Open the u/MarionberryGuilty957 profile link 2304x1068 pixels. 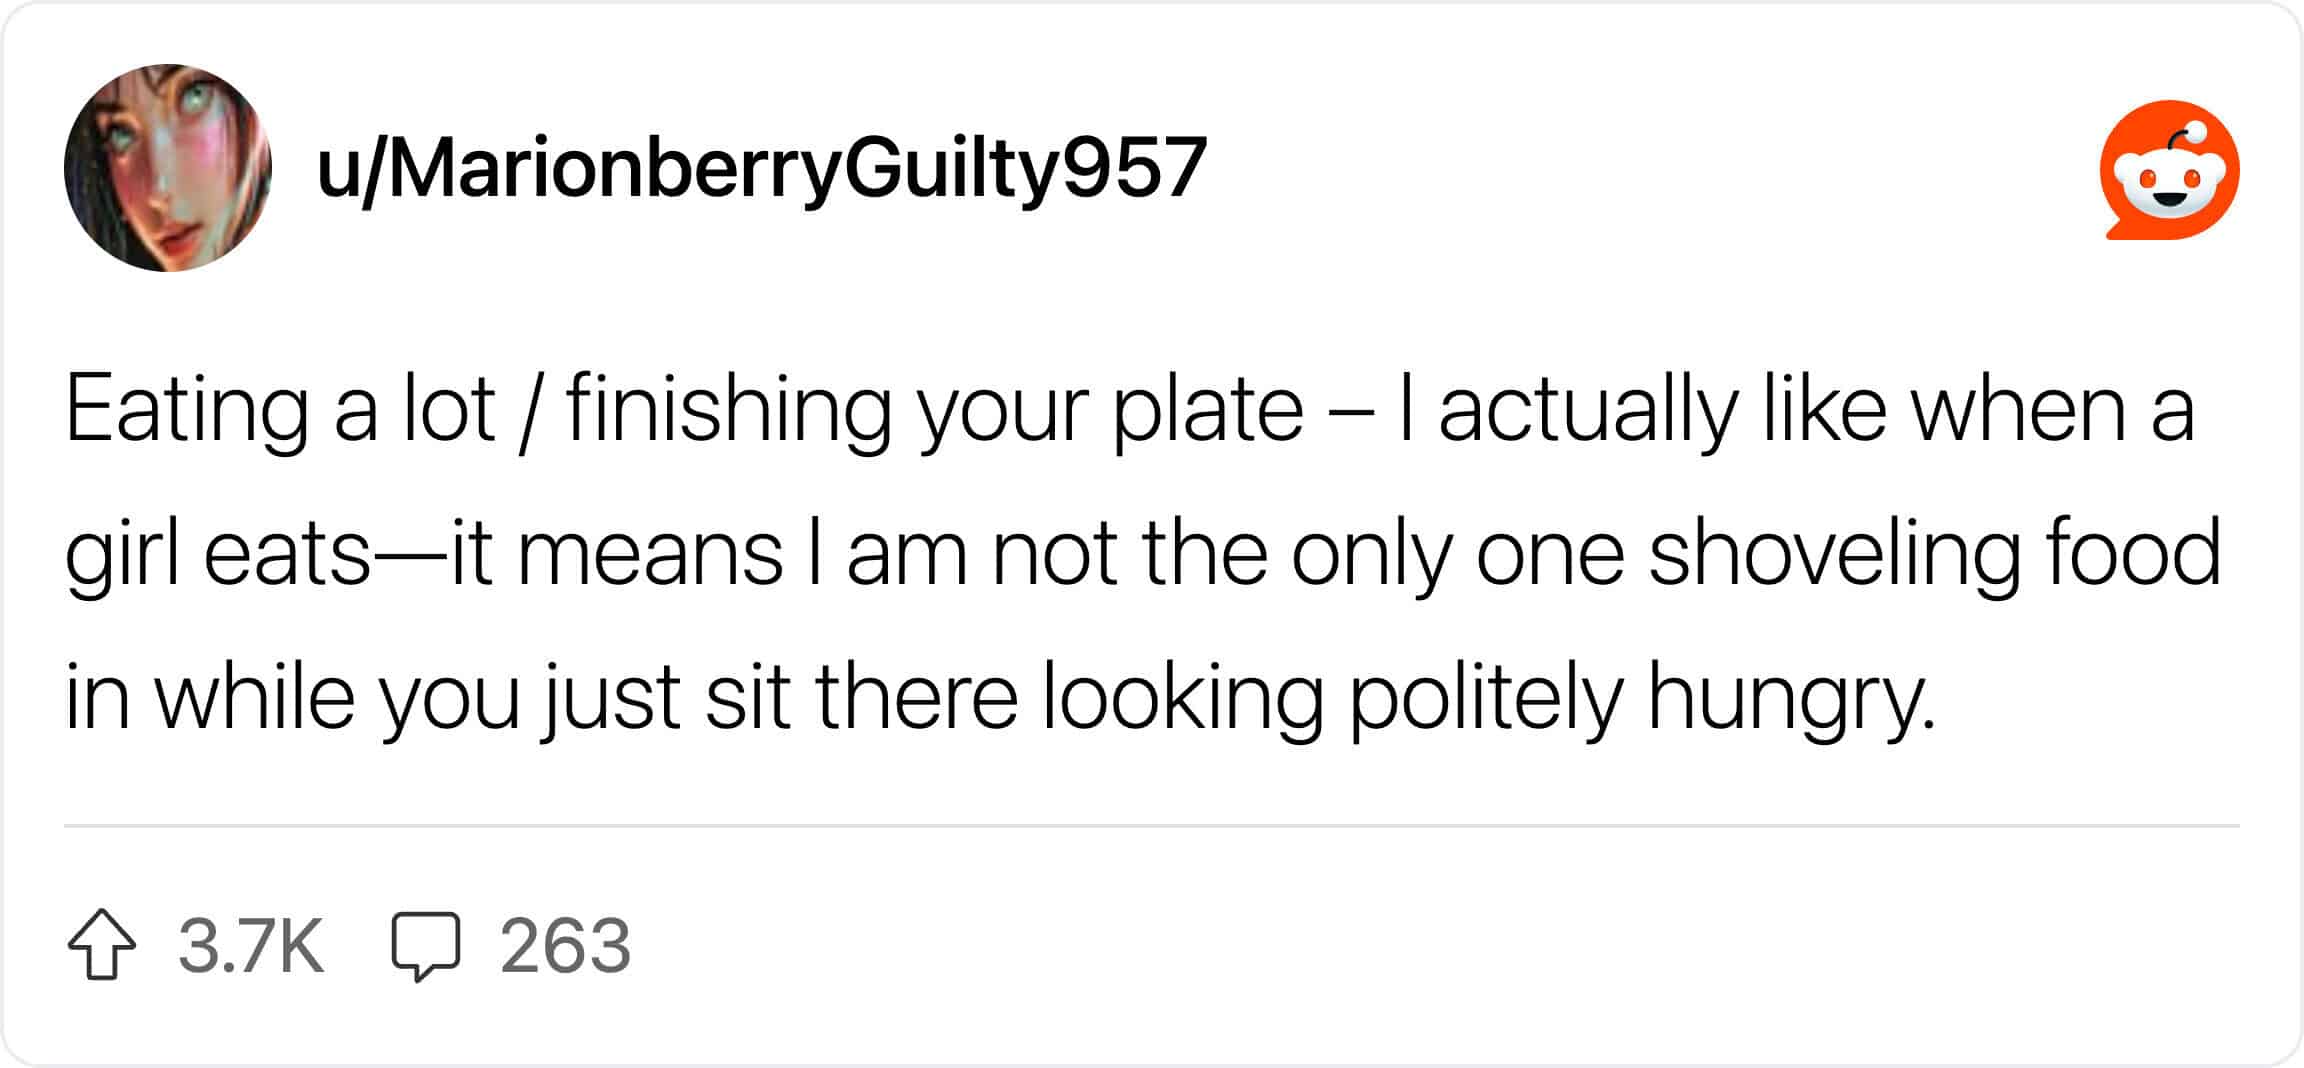click(761, 168)
